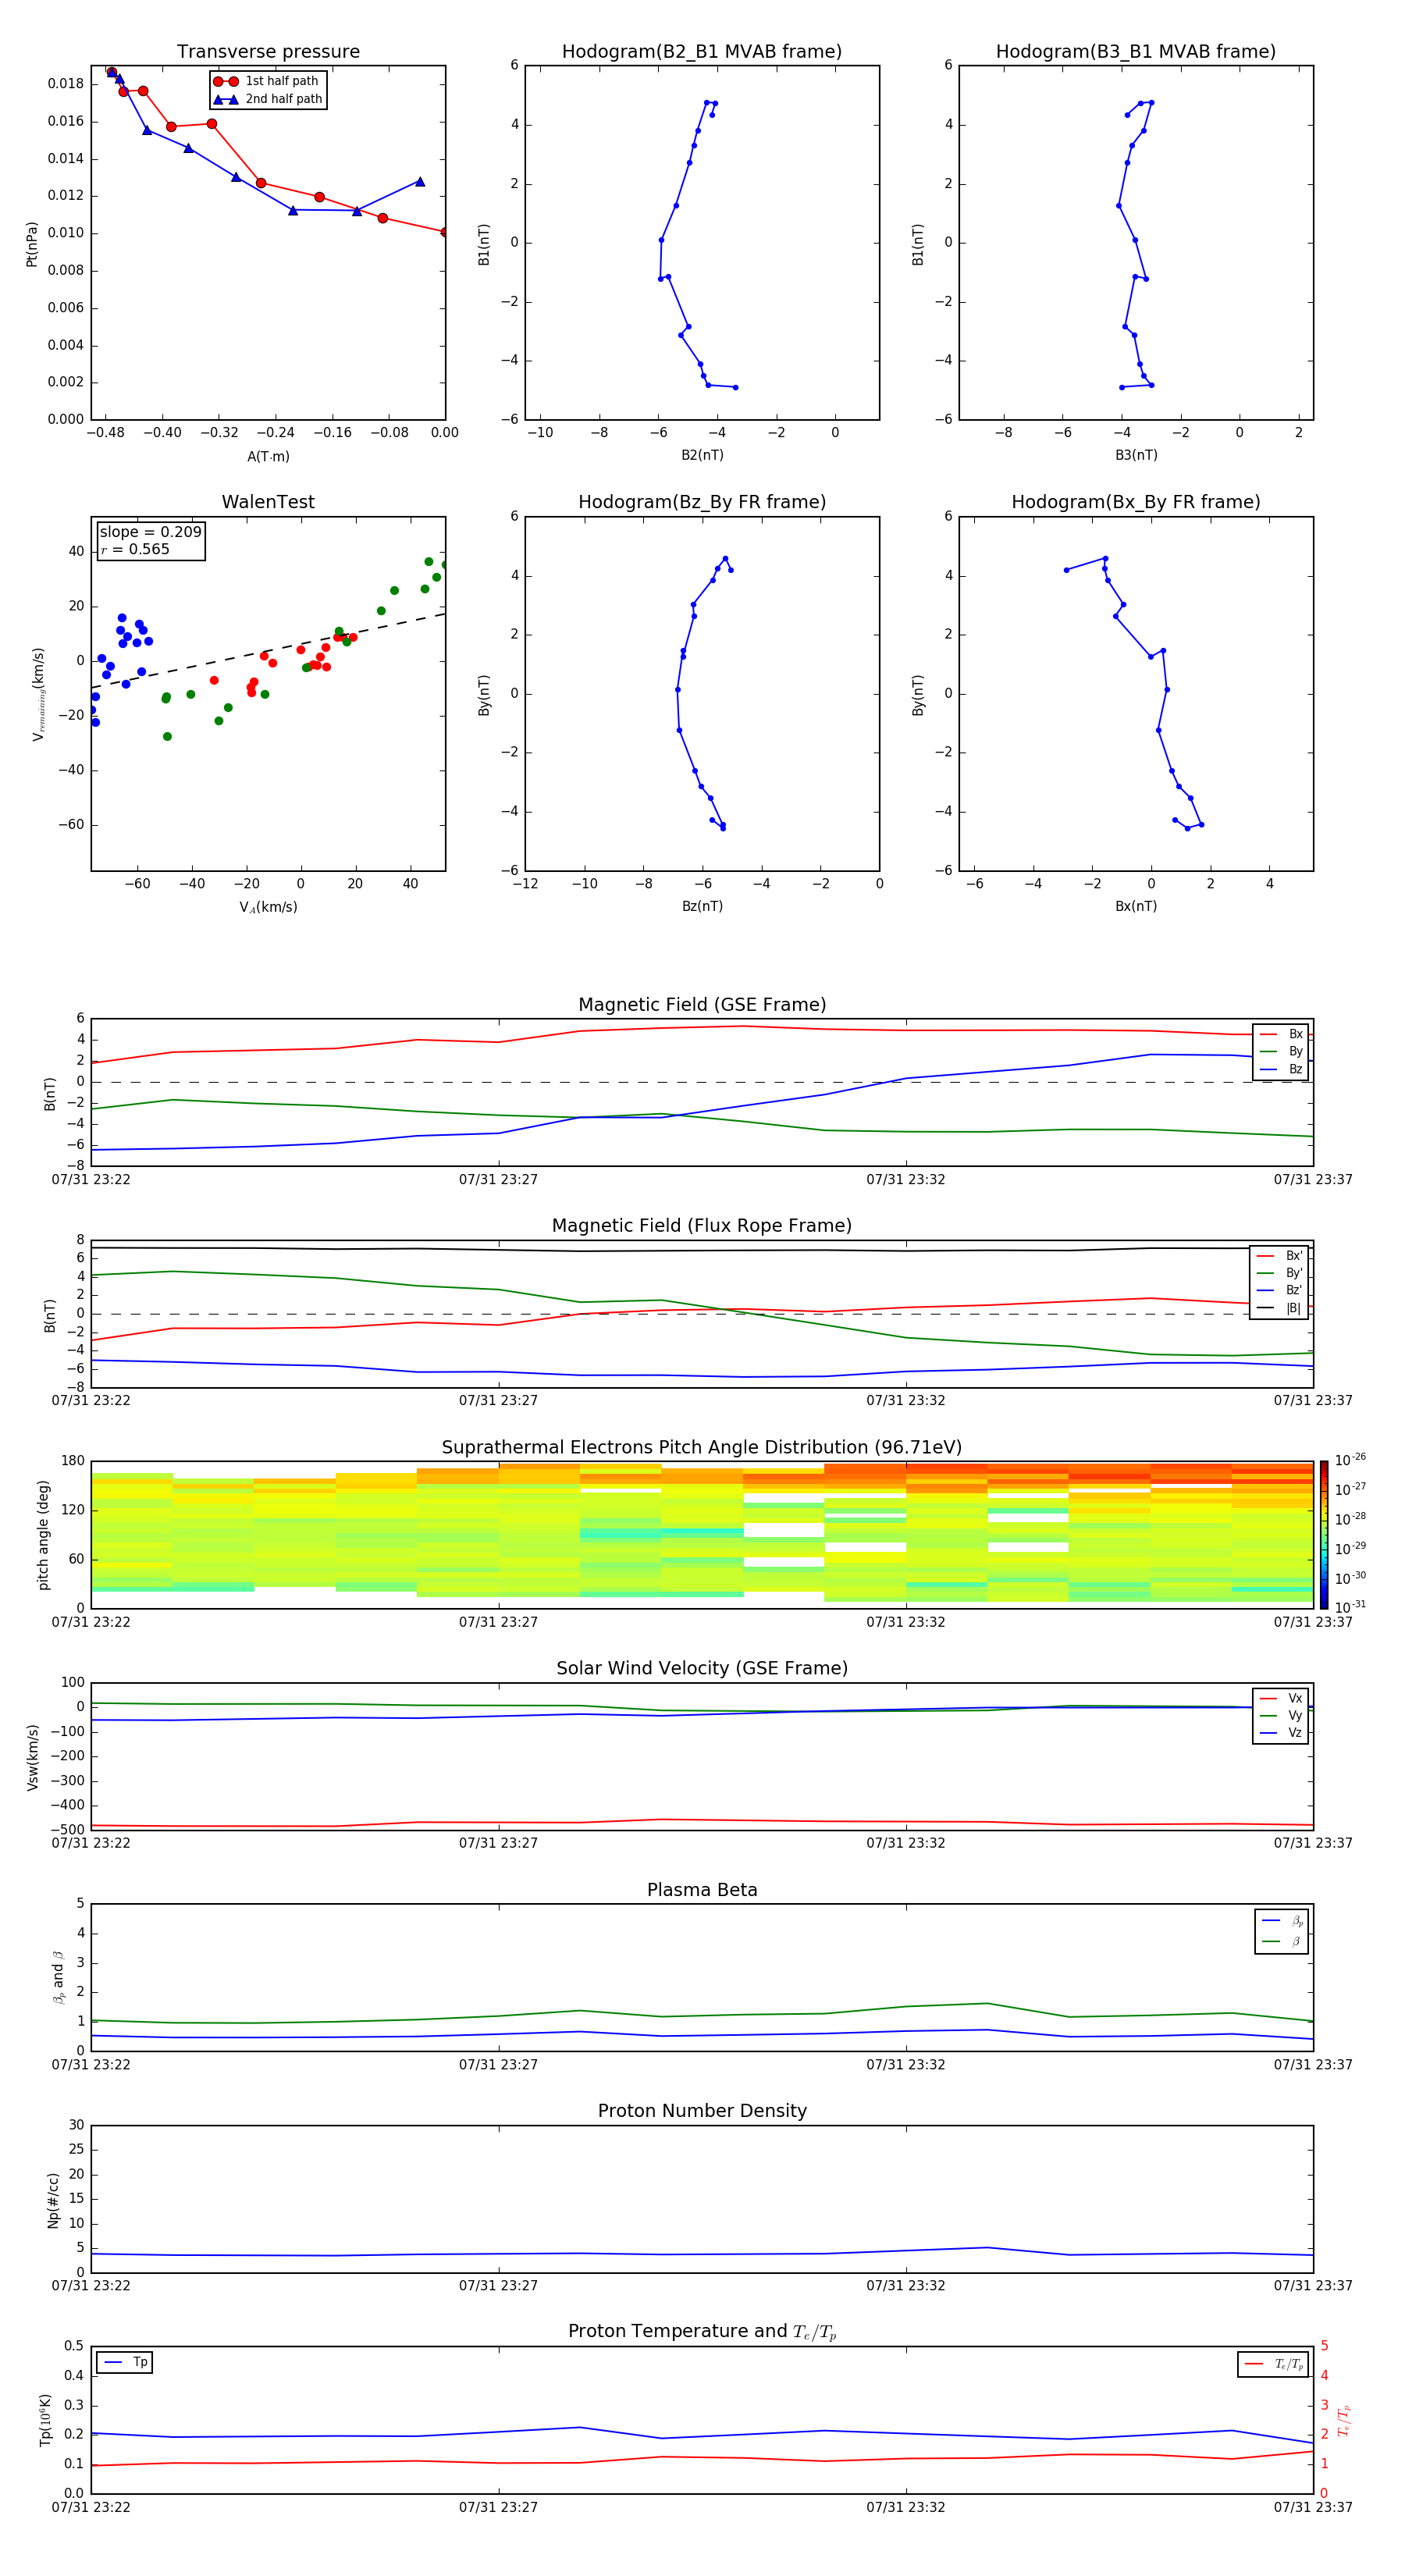Click the 'V_A(km/s)' x-axis label

(268, 907)
